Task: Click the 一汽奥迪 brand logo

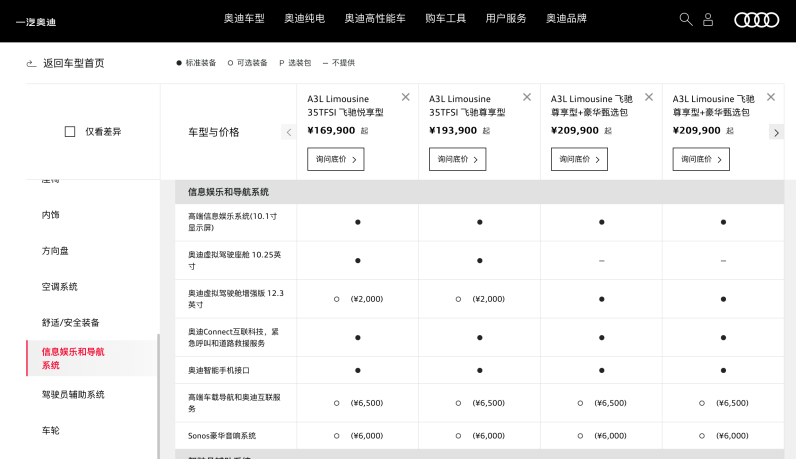Action: [36, 22]
